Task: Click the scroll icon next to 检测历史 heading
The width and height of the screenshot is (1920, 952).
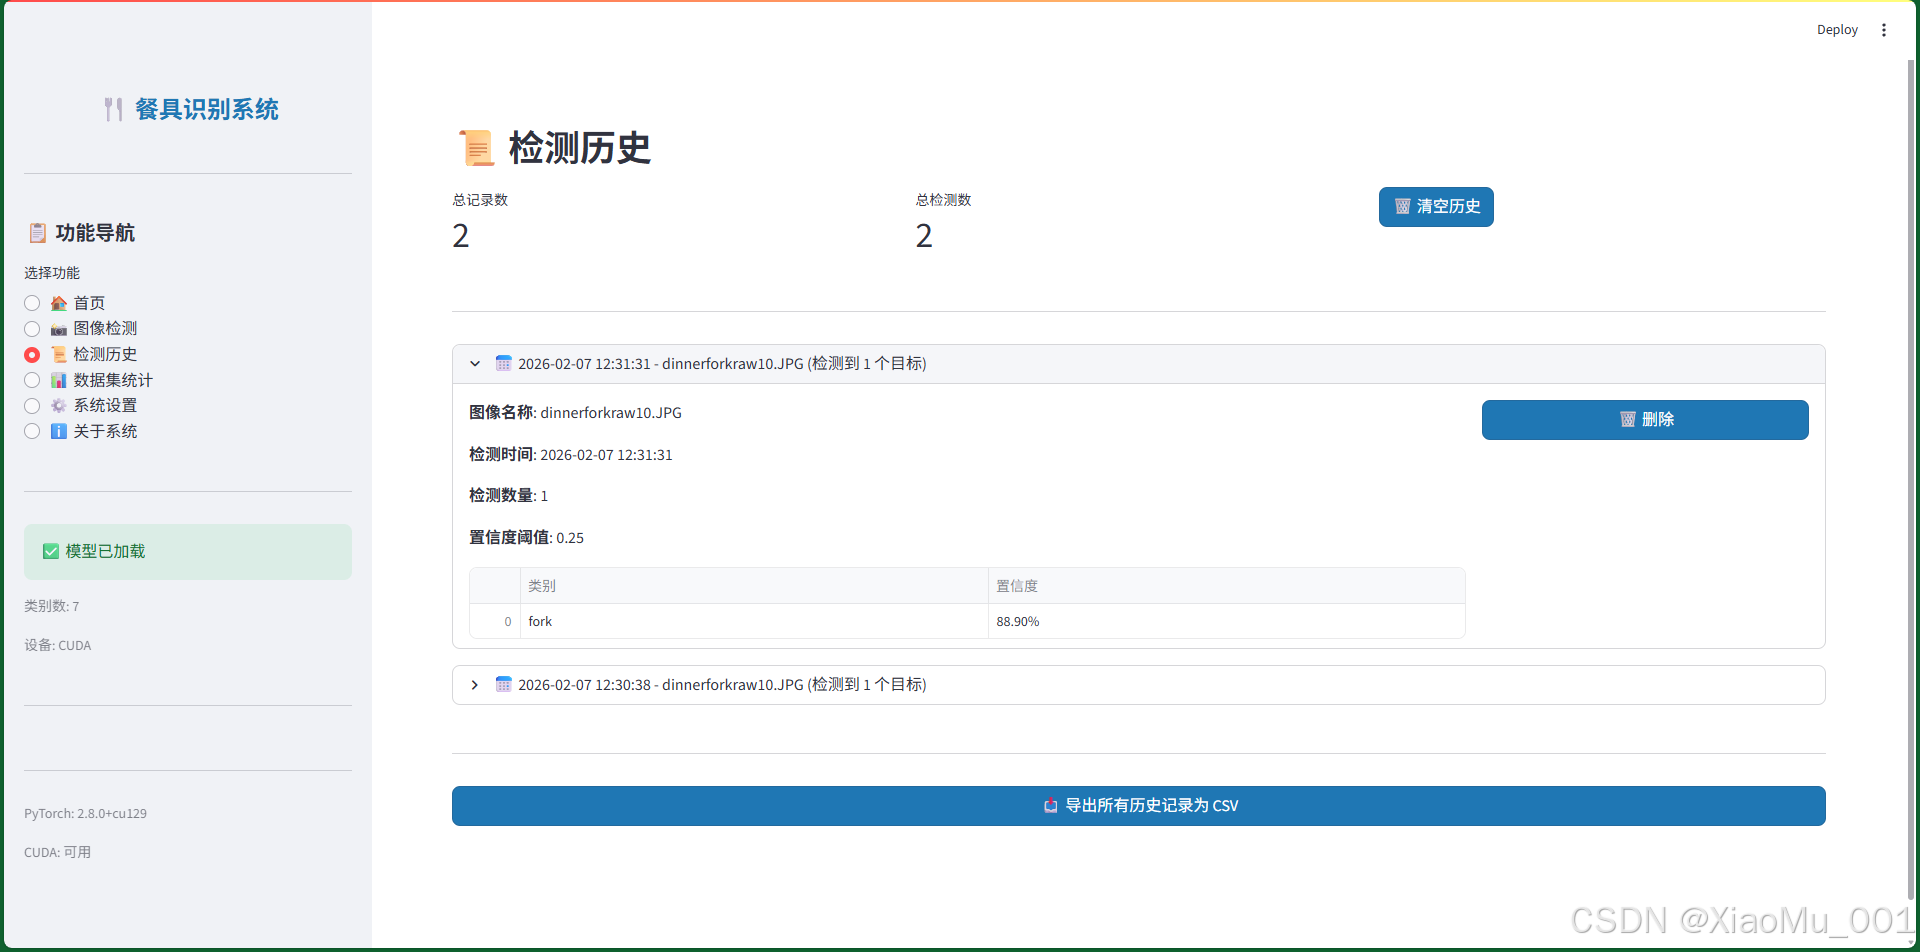Action: click(x=477, y=147)
